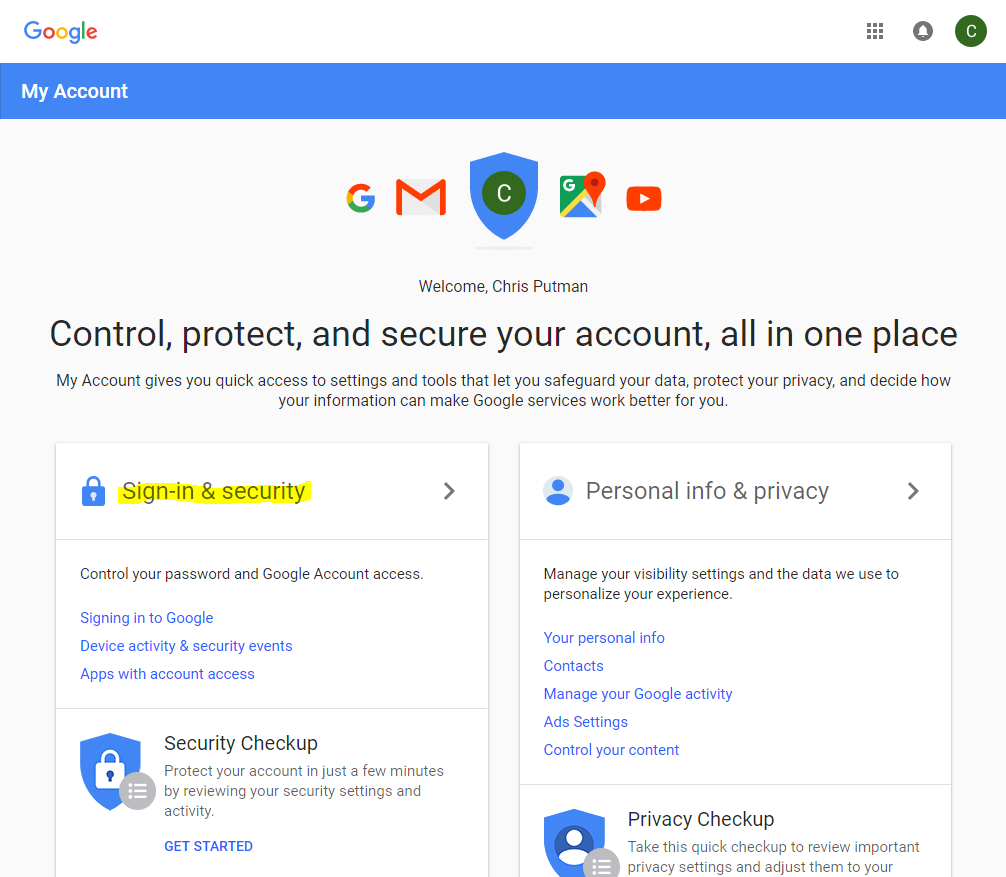Click the colorful Google G icon
1006x877 pixels.
point(361,198)
